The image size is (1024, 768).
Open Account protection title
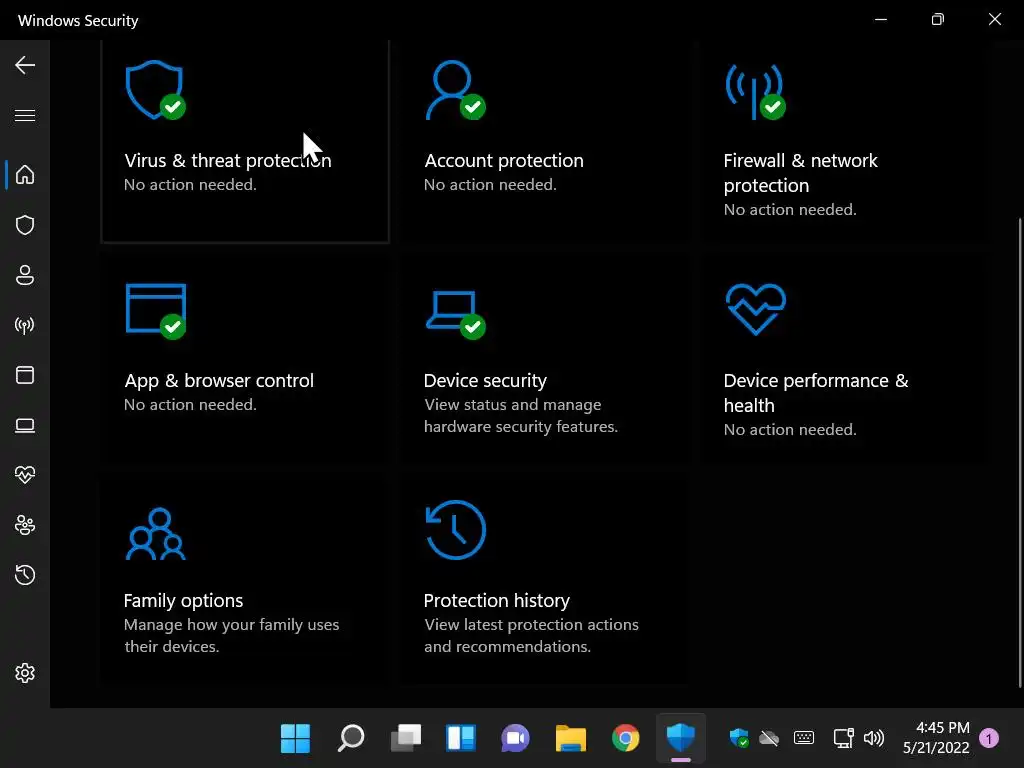click(x=504, y=160)
